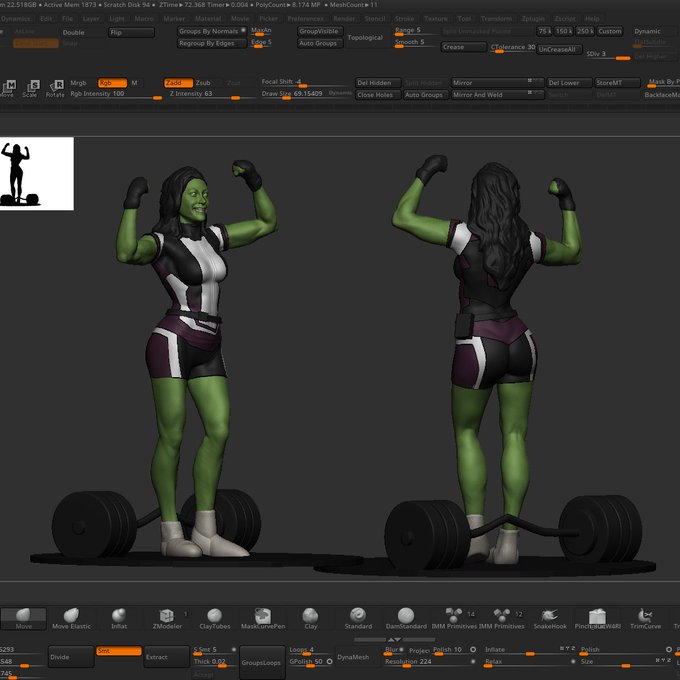Select the ZModeler brush
Screen dimensions: 680x680
coord(167,618)
